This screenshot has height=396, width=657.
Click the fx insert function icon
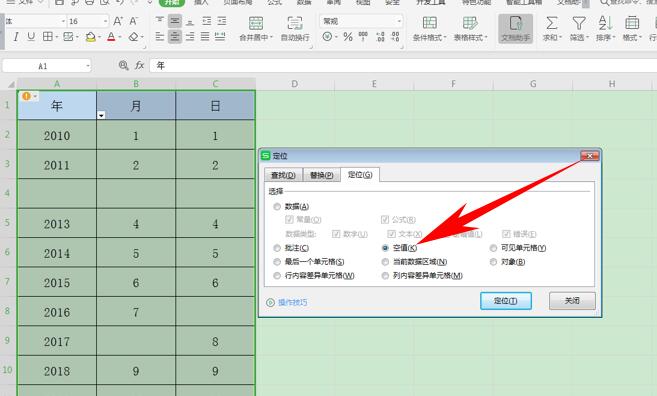click(x=140, y=65)
